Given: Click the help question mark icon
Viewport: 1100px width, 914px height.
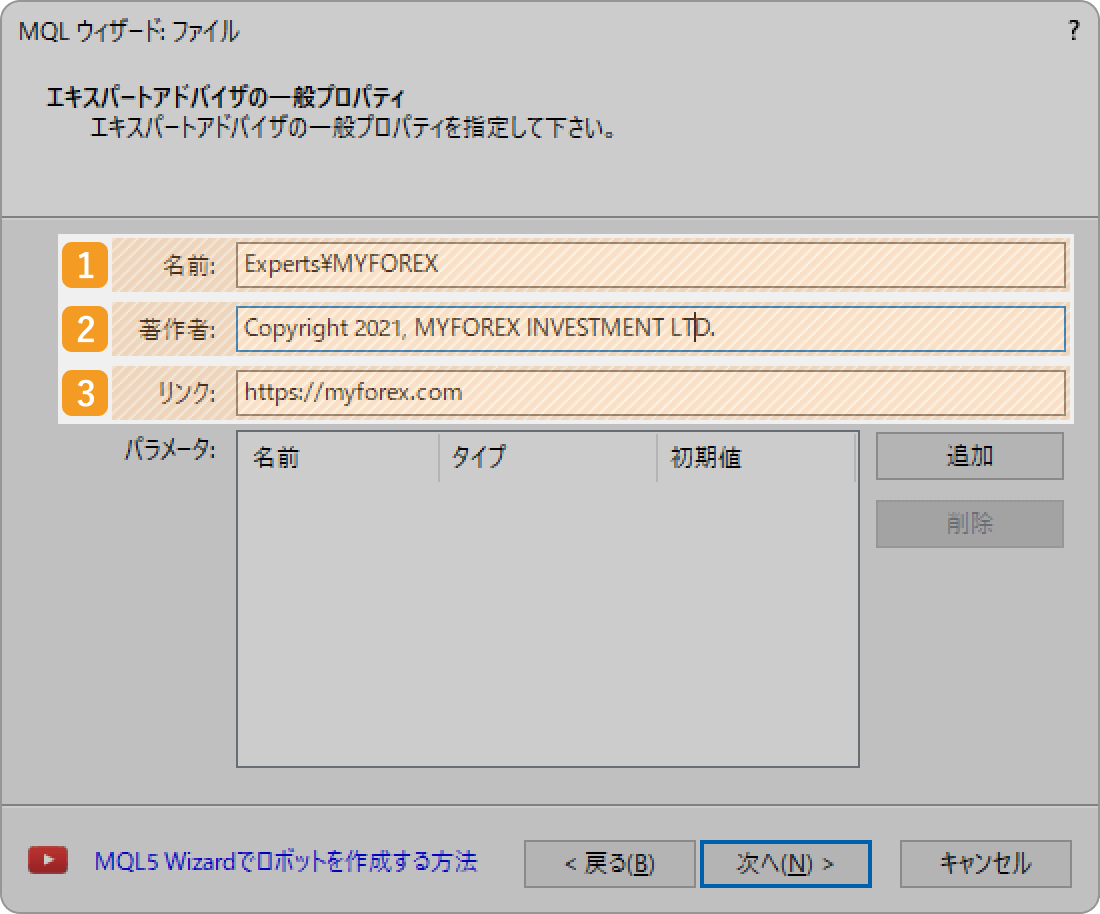Looking at the screenshot, I should click(1073, 30).
